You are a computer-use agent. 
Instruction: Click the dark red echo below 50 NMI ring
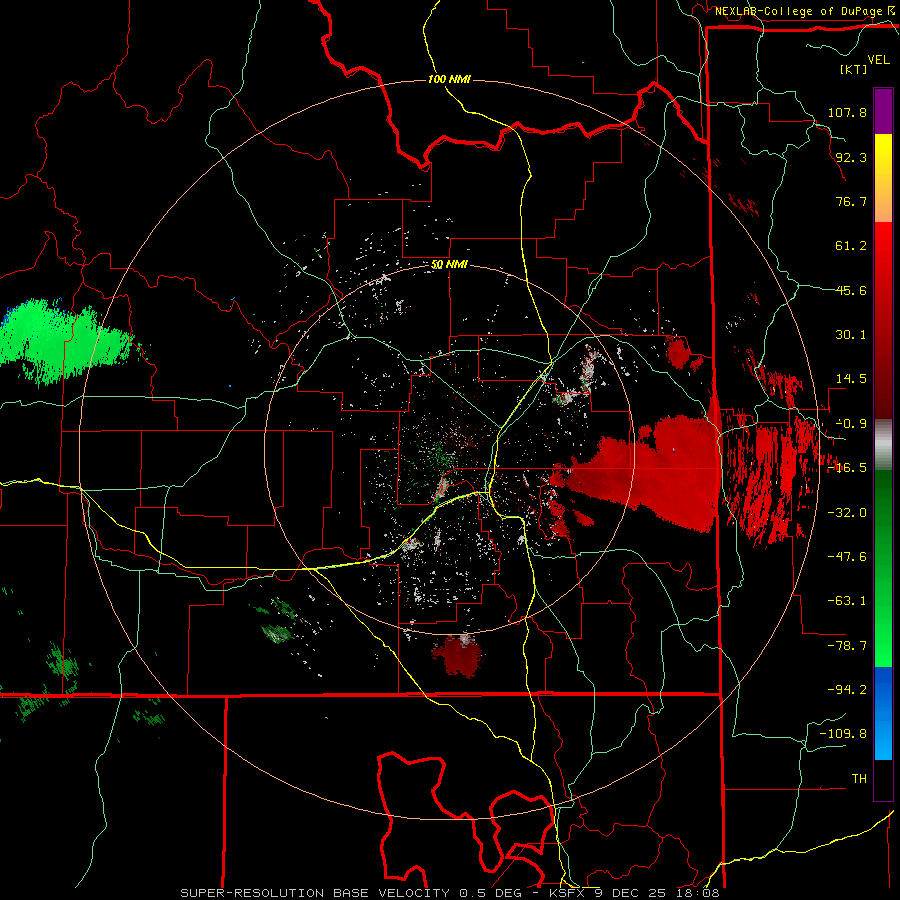[457, 655]
